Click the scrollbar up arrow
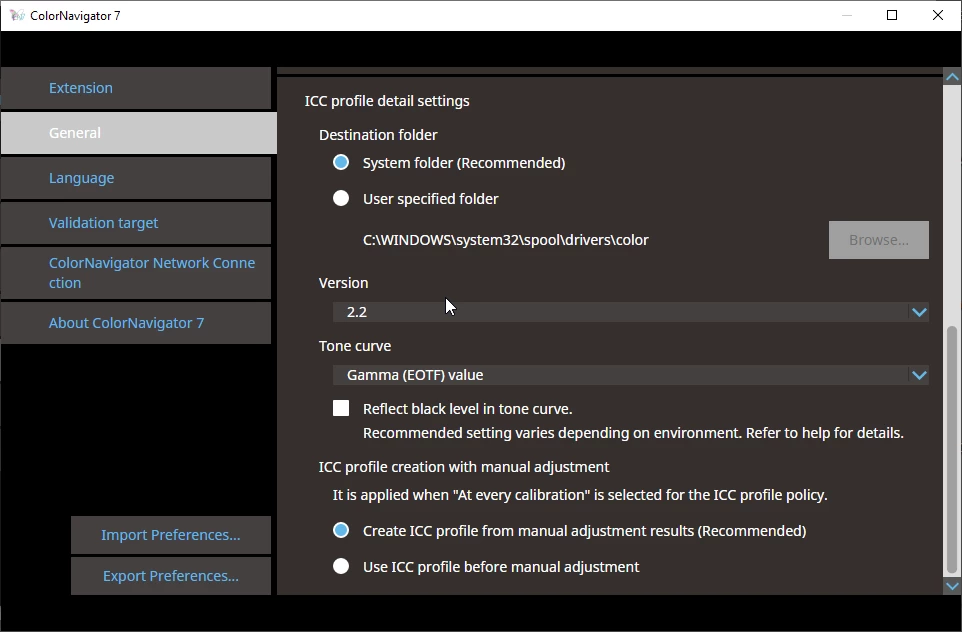 952,77
